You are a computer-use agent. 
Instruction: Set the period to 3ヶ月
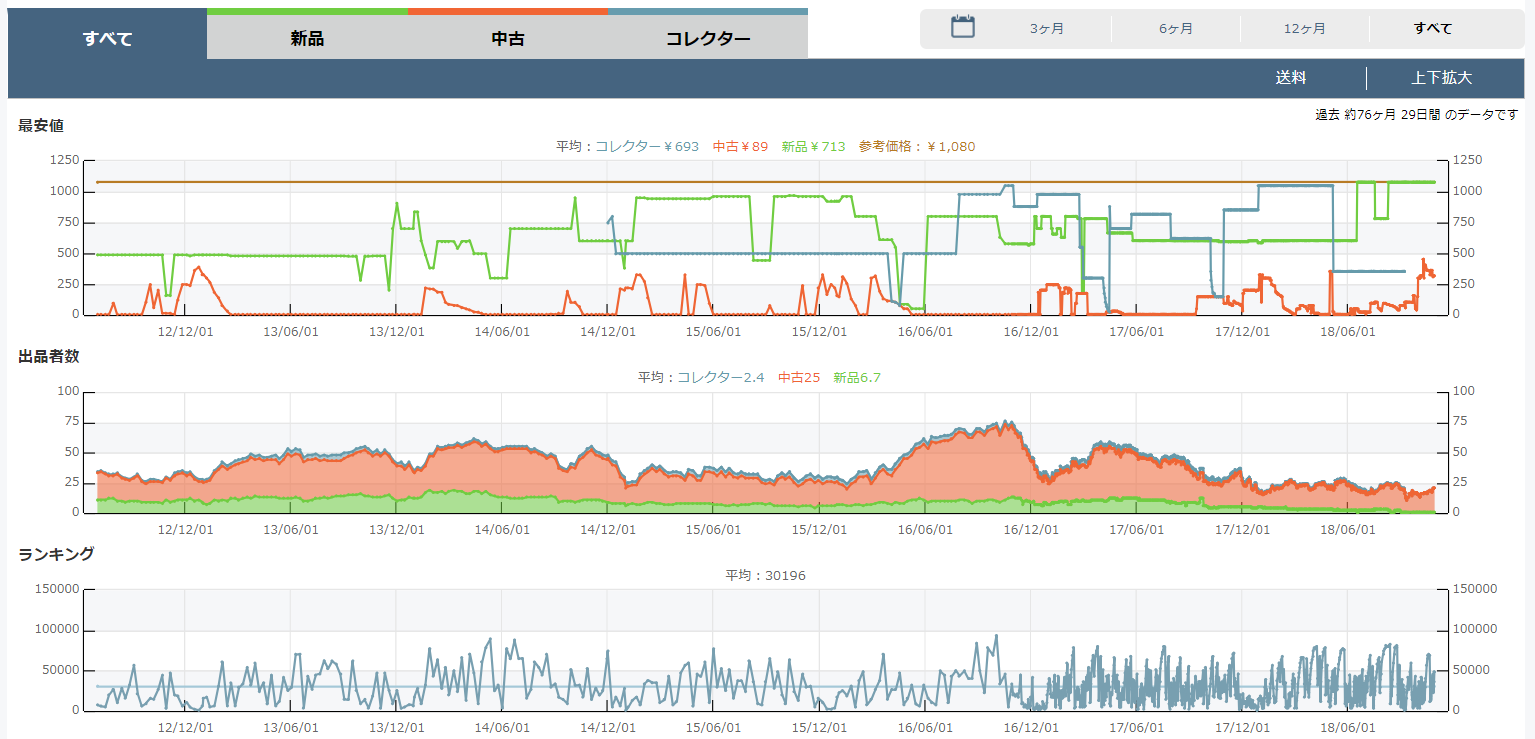point(1046,29)
